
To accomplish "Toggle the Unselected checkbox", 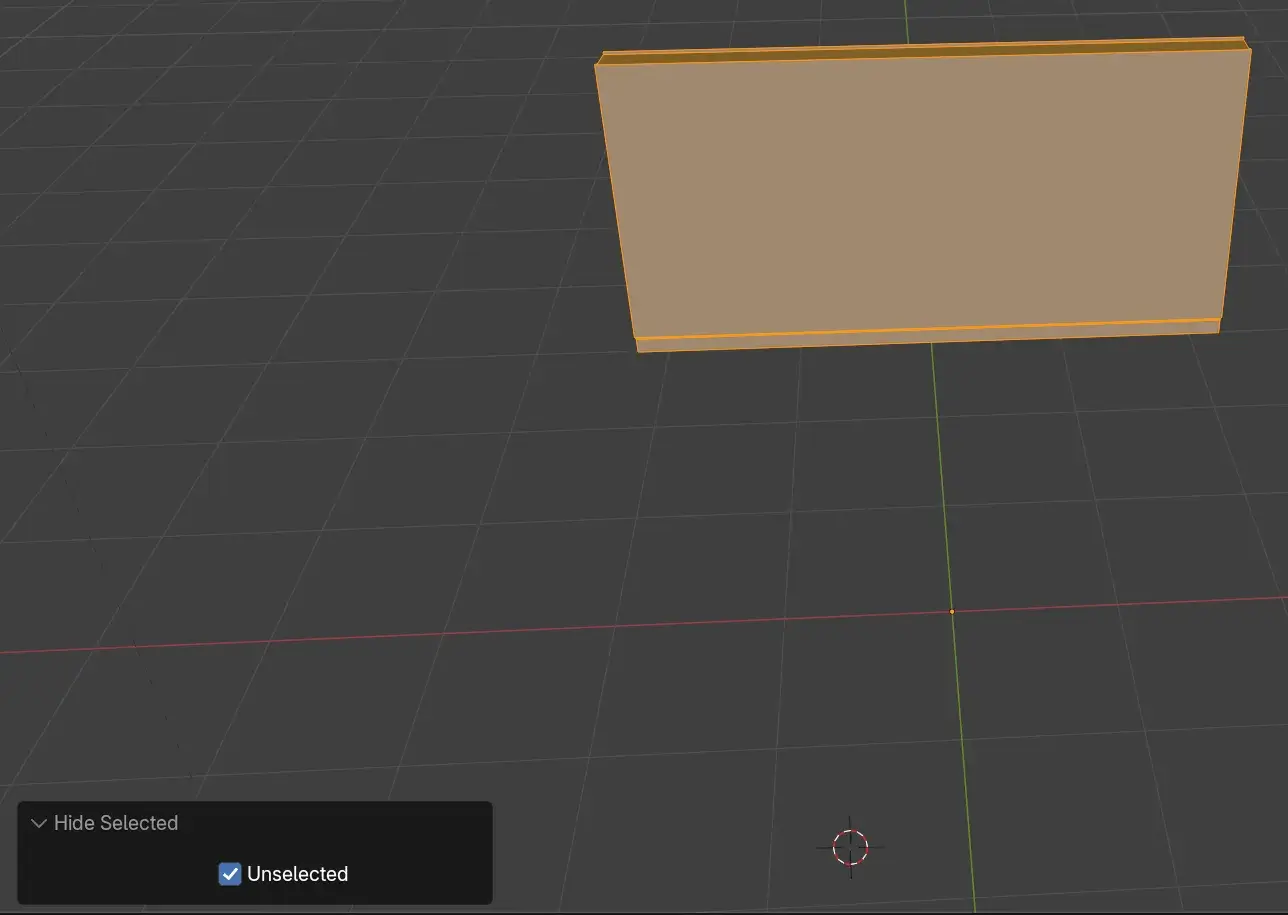I will click(x=230, y=874).
